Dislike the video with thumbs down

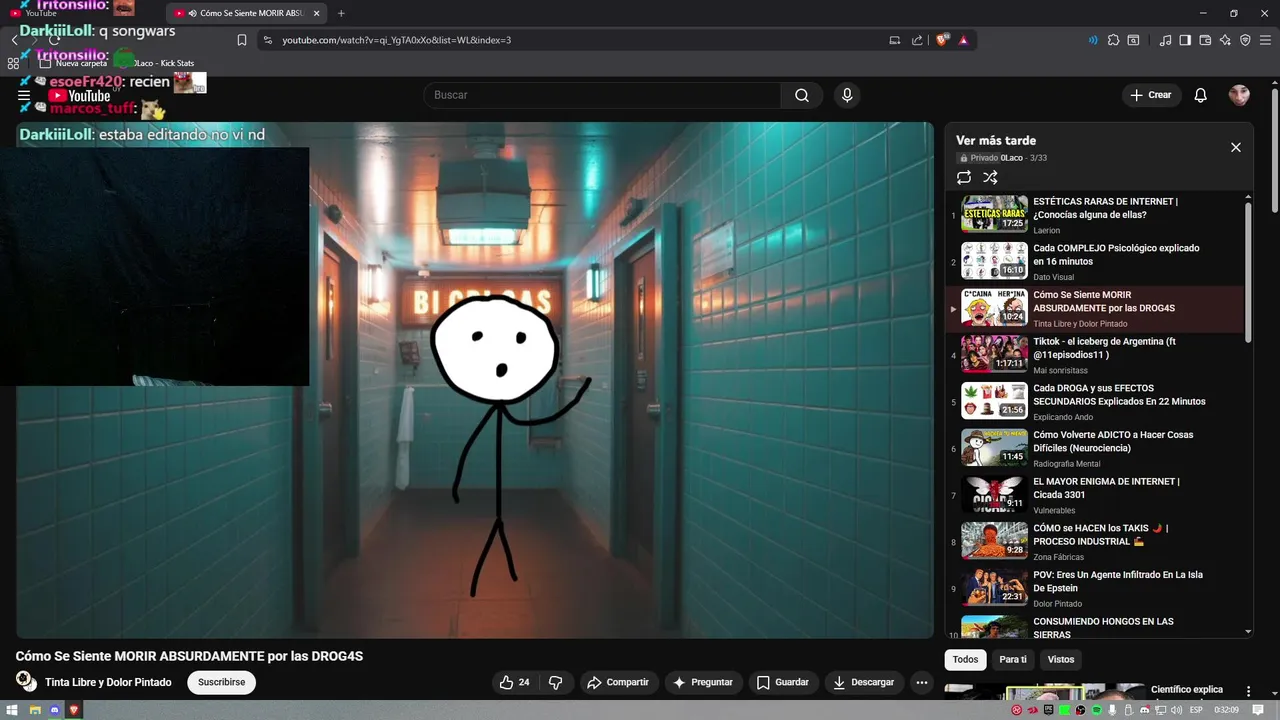coord(555,682)
